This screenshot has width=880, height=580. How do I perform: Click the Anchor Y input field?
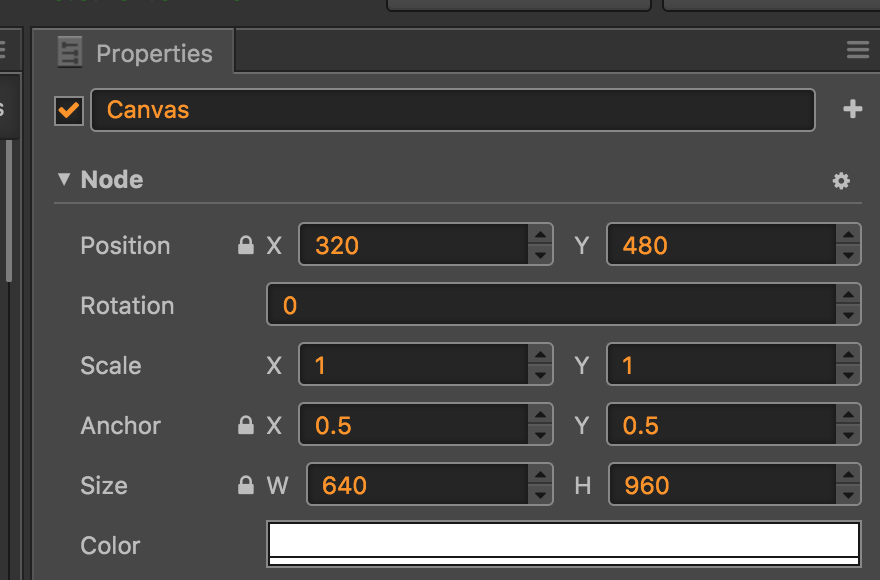(720, 426)
